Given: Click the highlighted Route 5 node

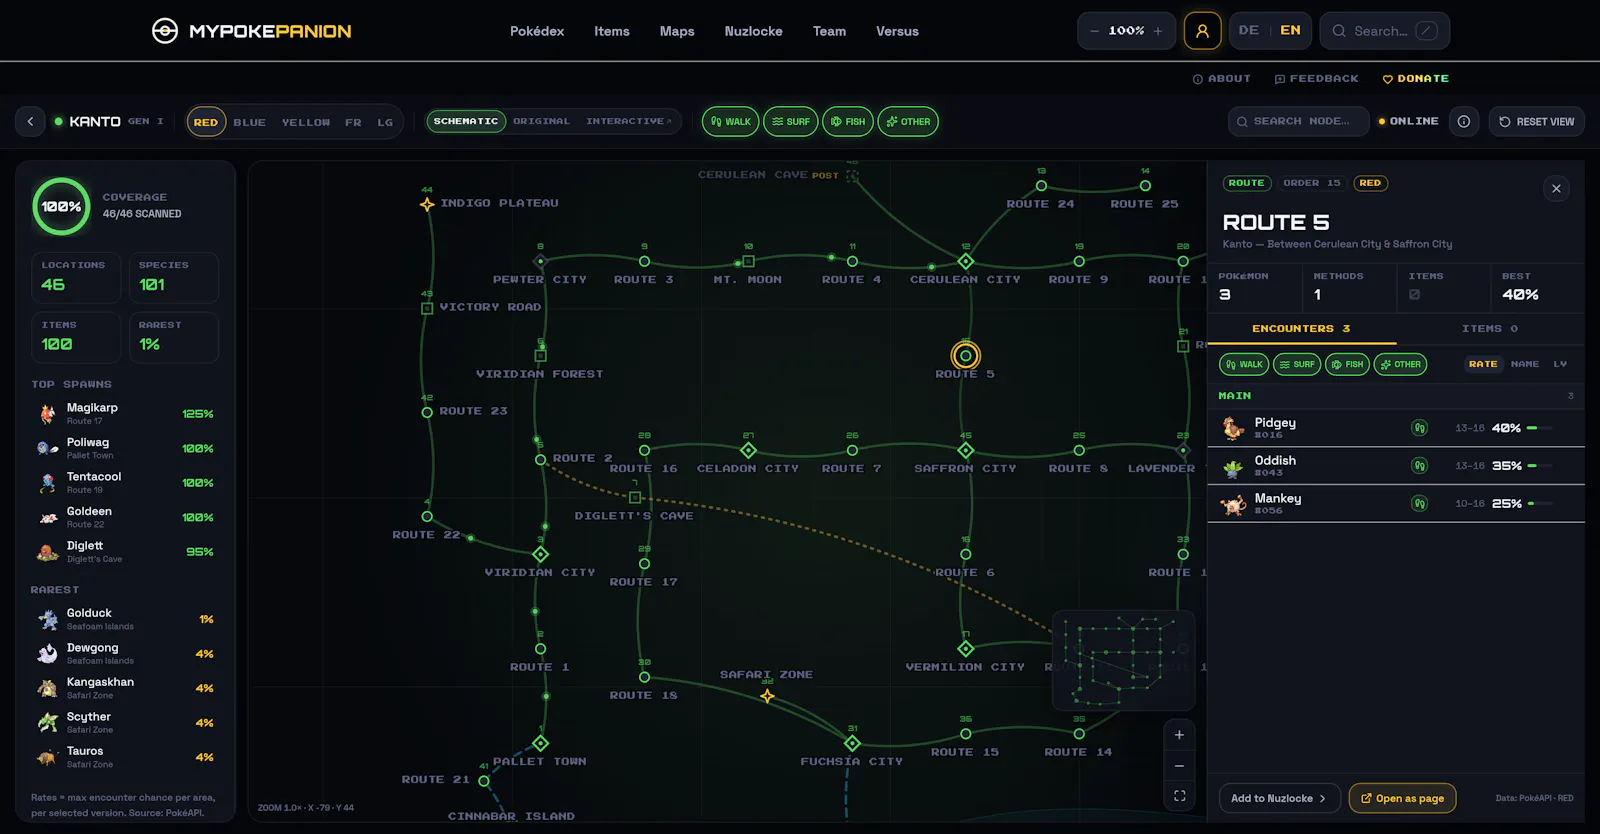Looking at the screenshot, I should tap(965, 355).
